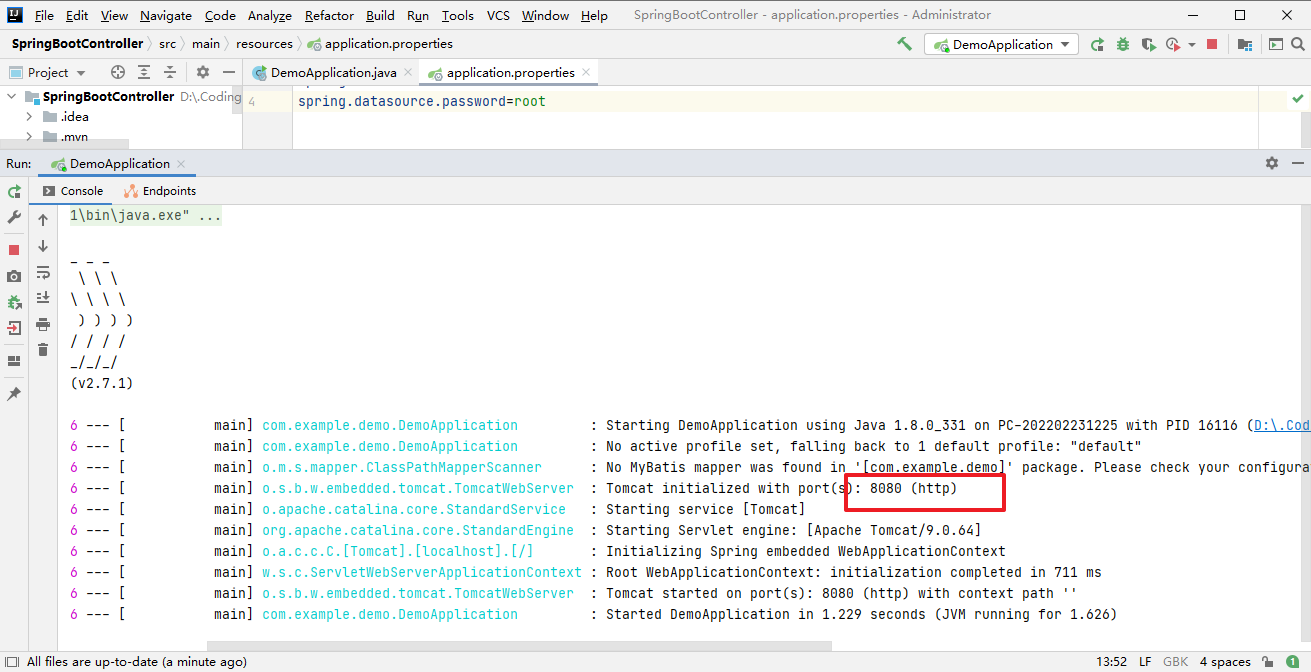
Task: Click the up-the-stack-trace arrow in console
Action: [43, 220]
